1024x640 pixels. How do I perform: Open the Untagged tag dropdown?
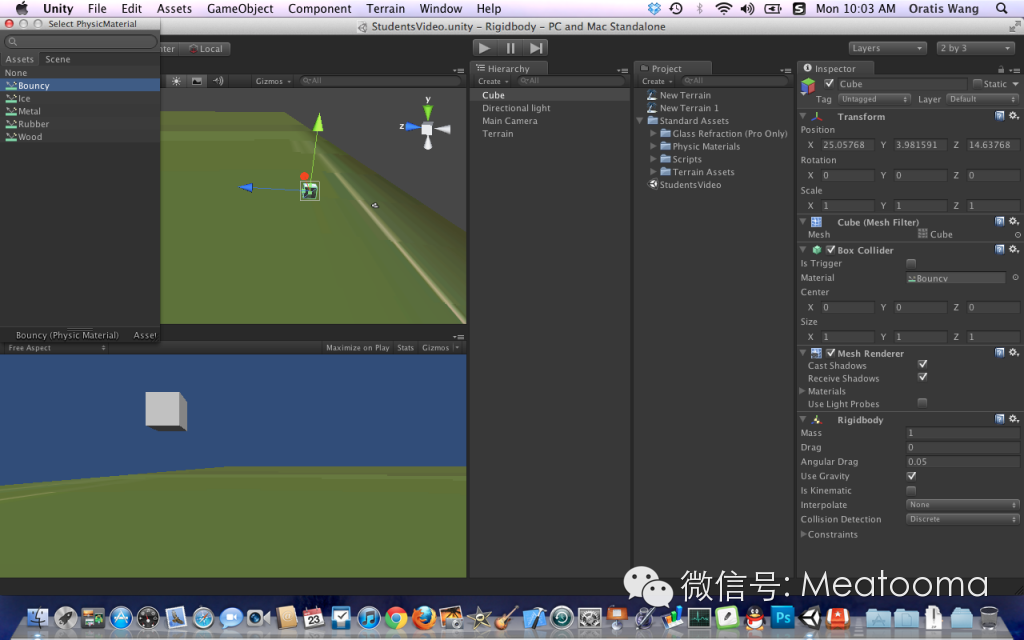pos(874,99)
